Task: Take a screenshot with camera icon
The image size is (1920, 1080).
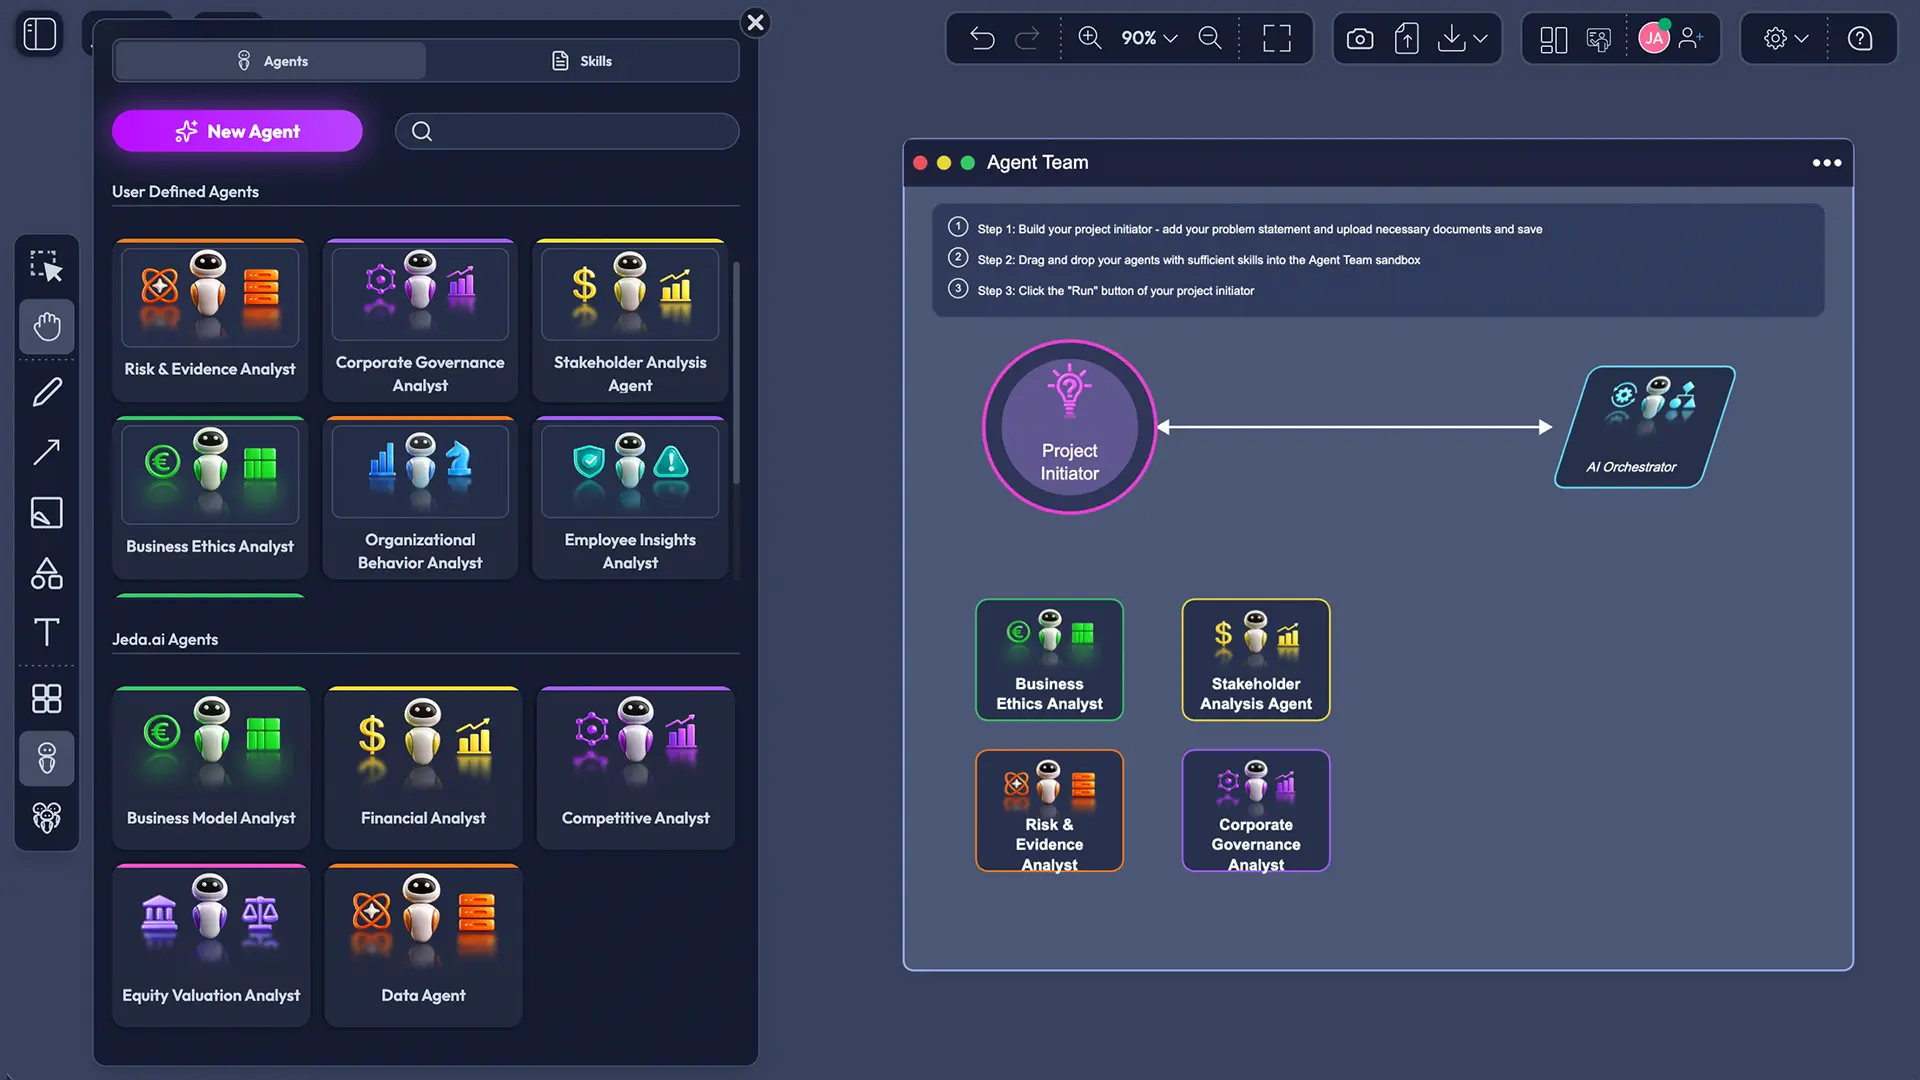Action: click(x=1360, y=38)
